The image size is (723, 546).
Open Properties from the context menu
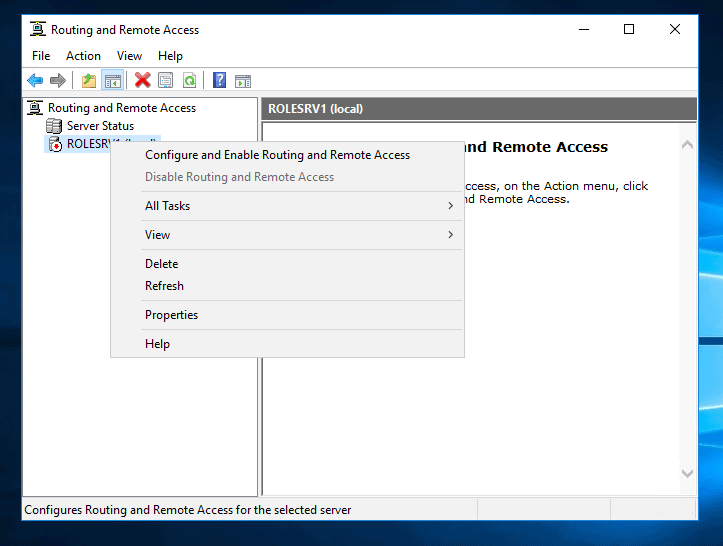click(287, 315)
